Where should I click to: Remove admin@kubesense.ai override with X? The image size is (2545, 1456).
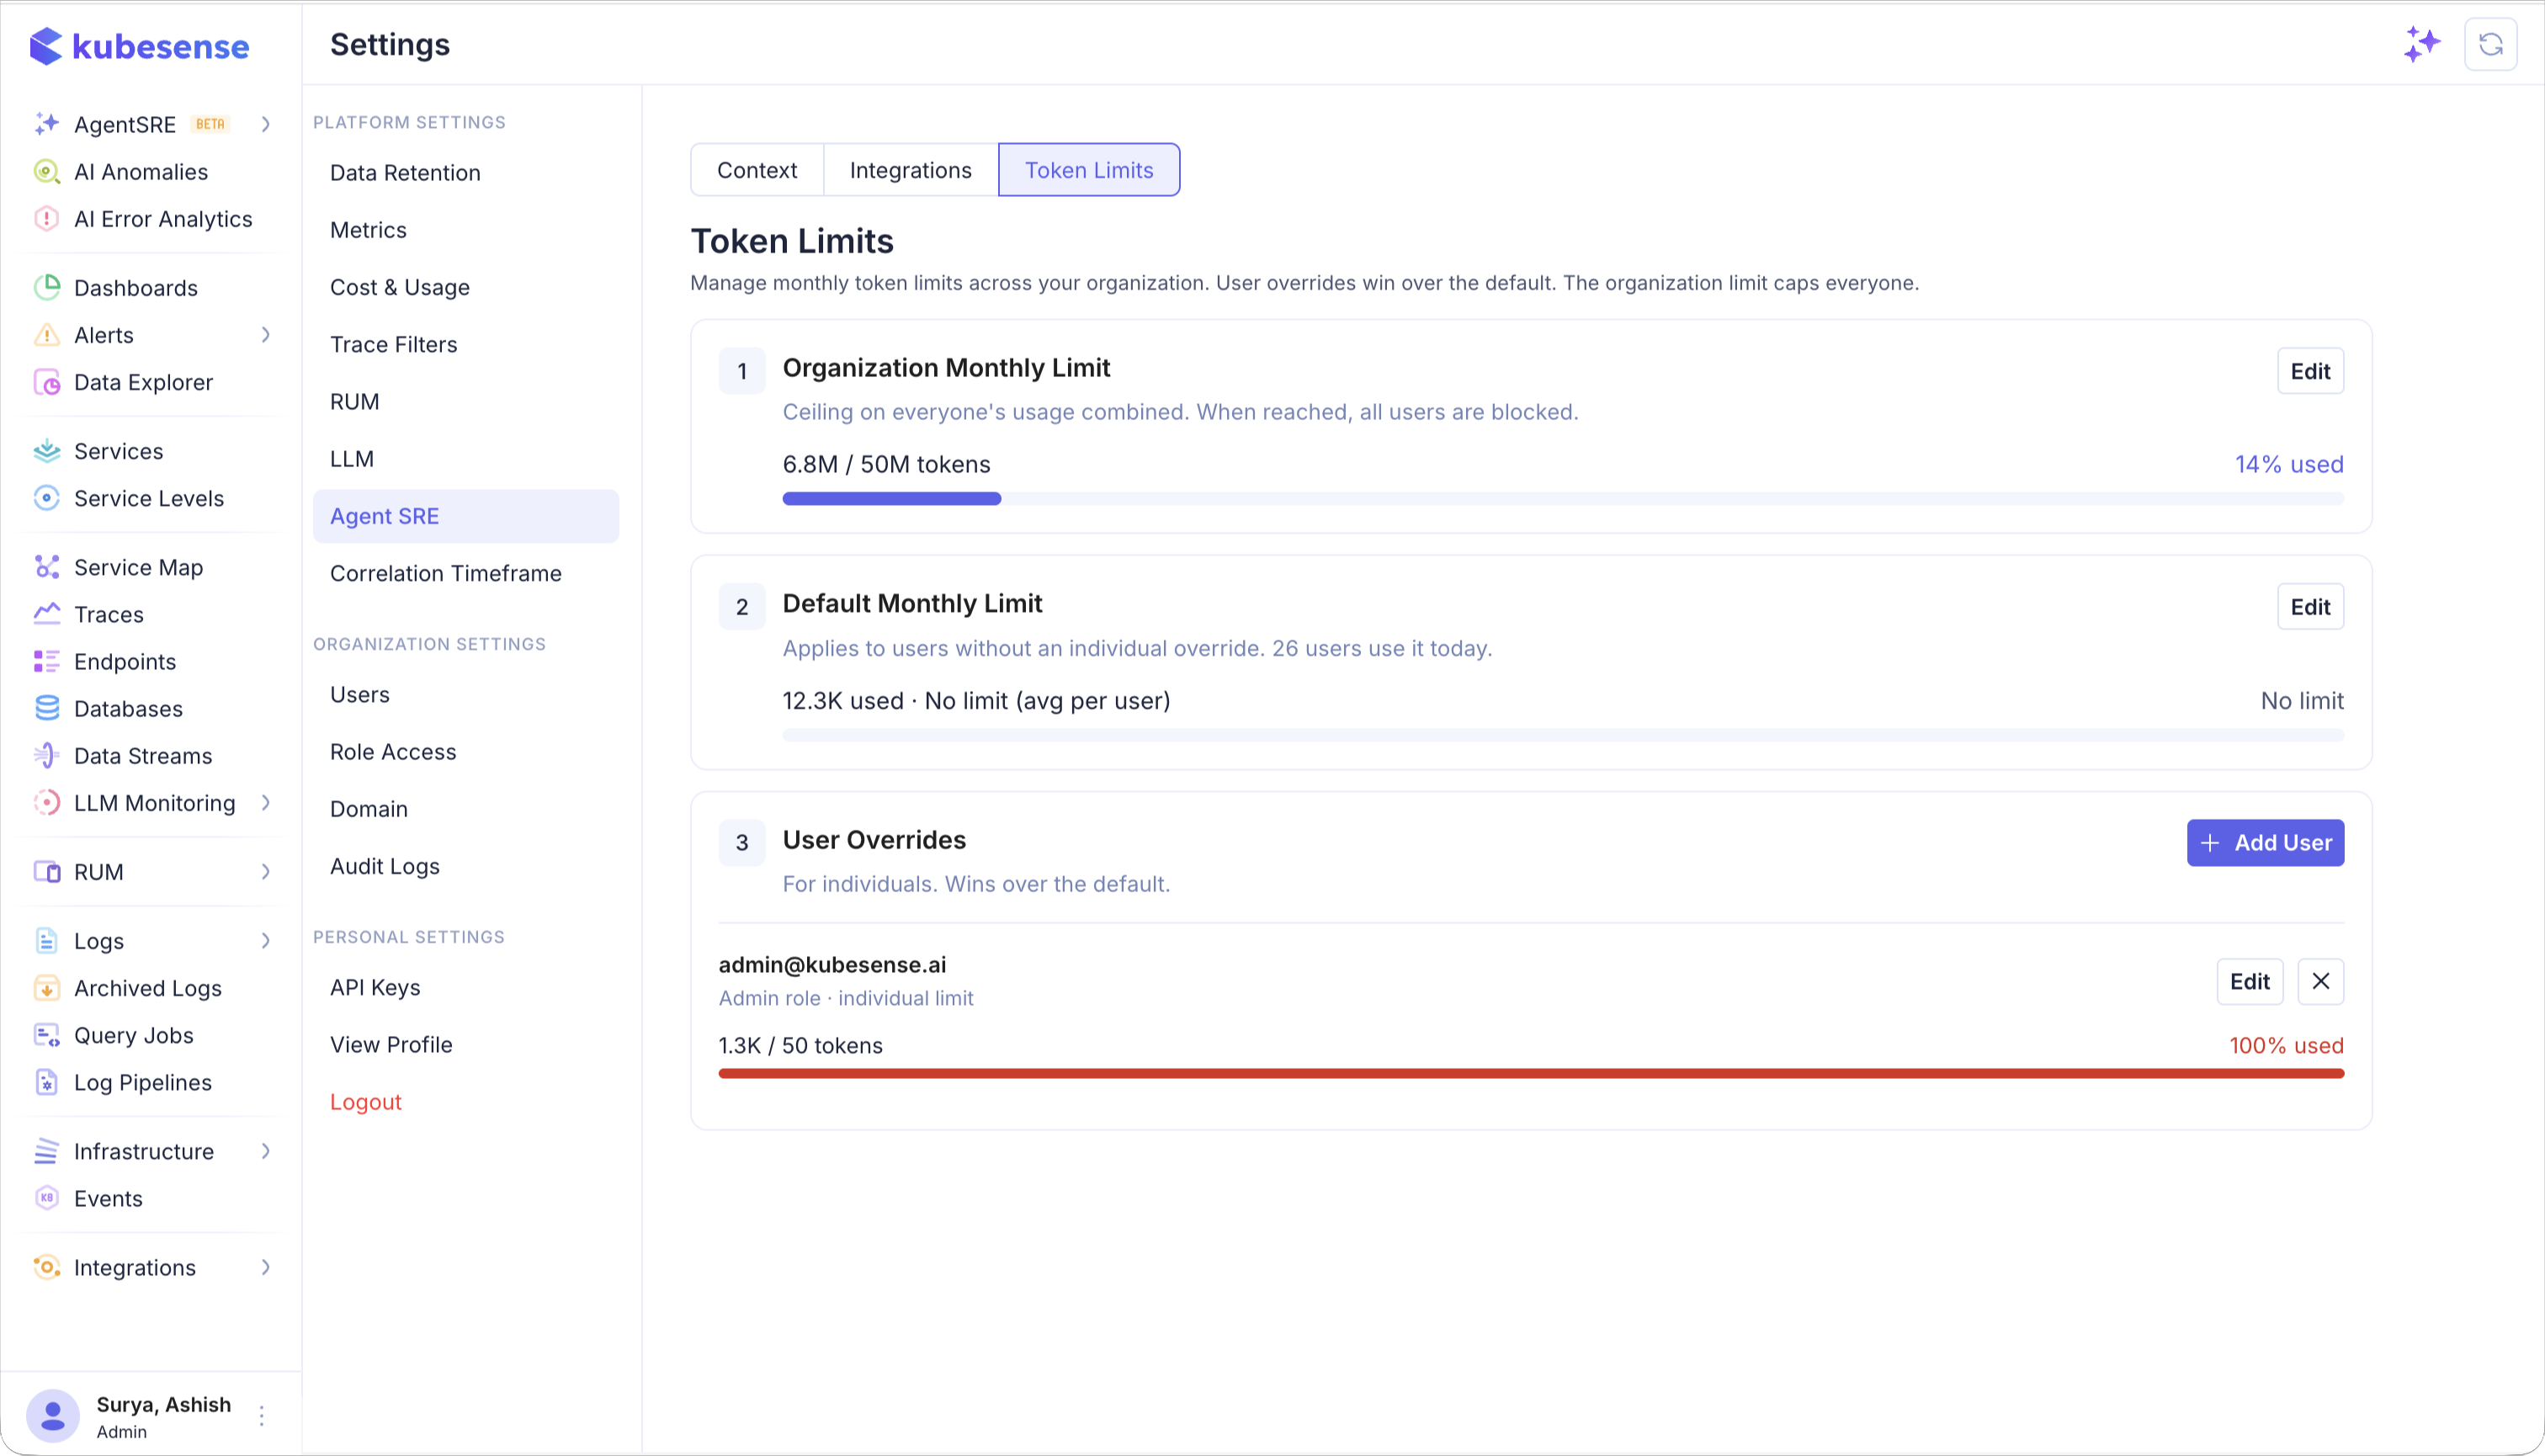(2320, 982)
